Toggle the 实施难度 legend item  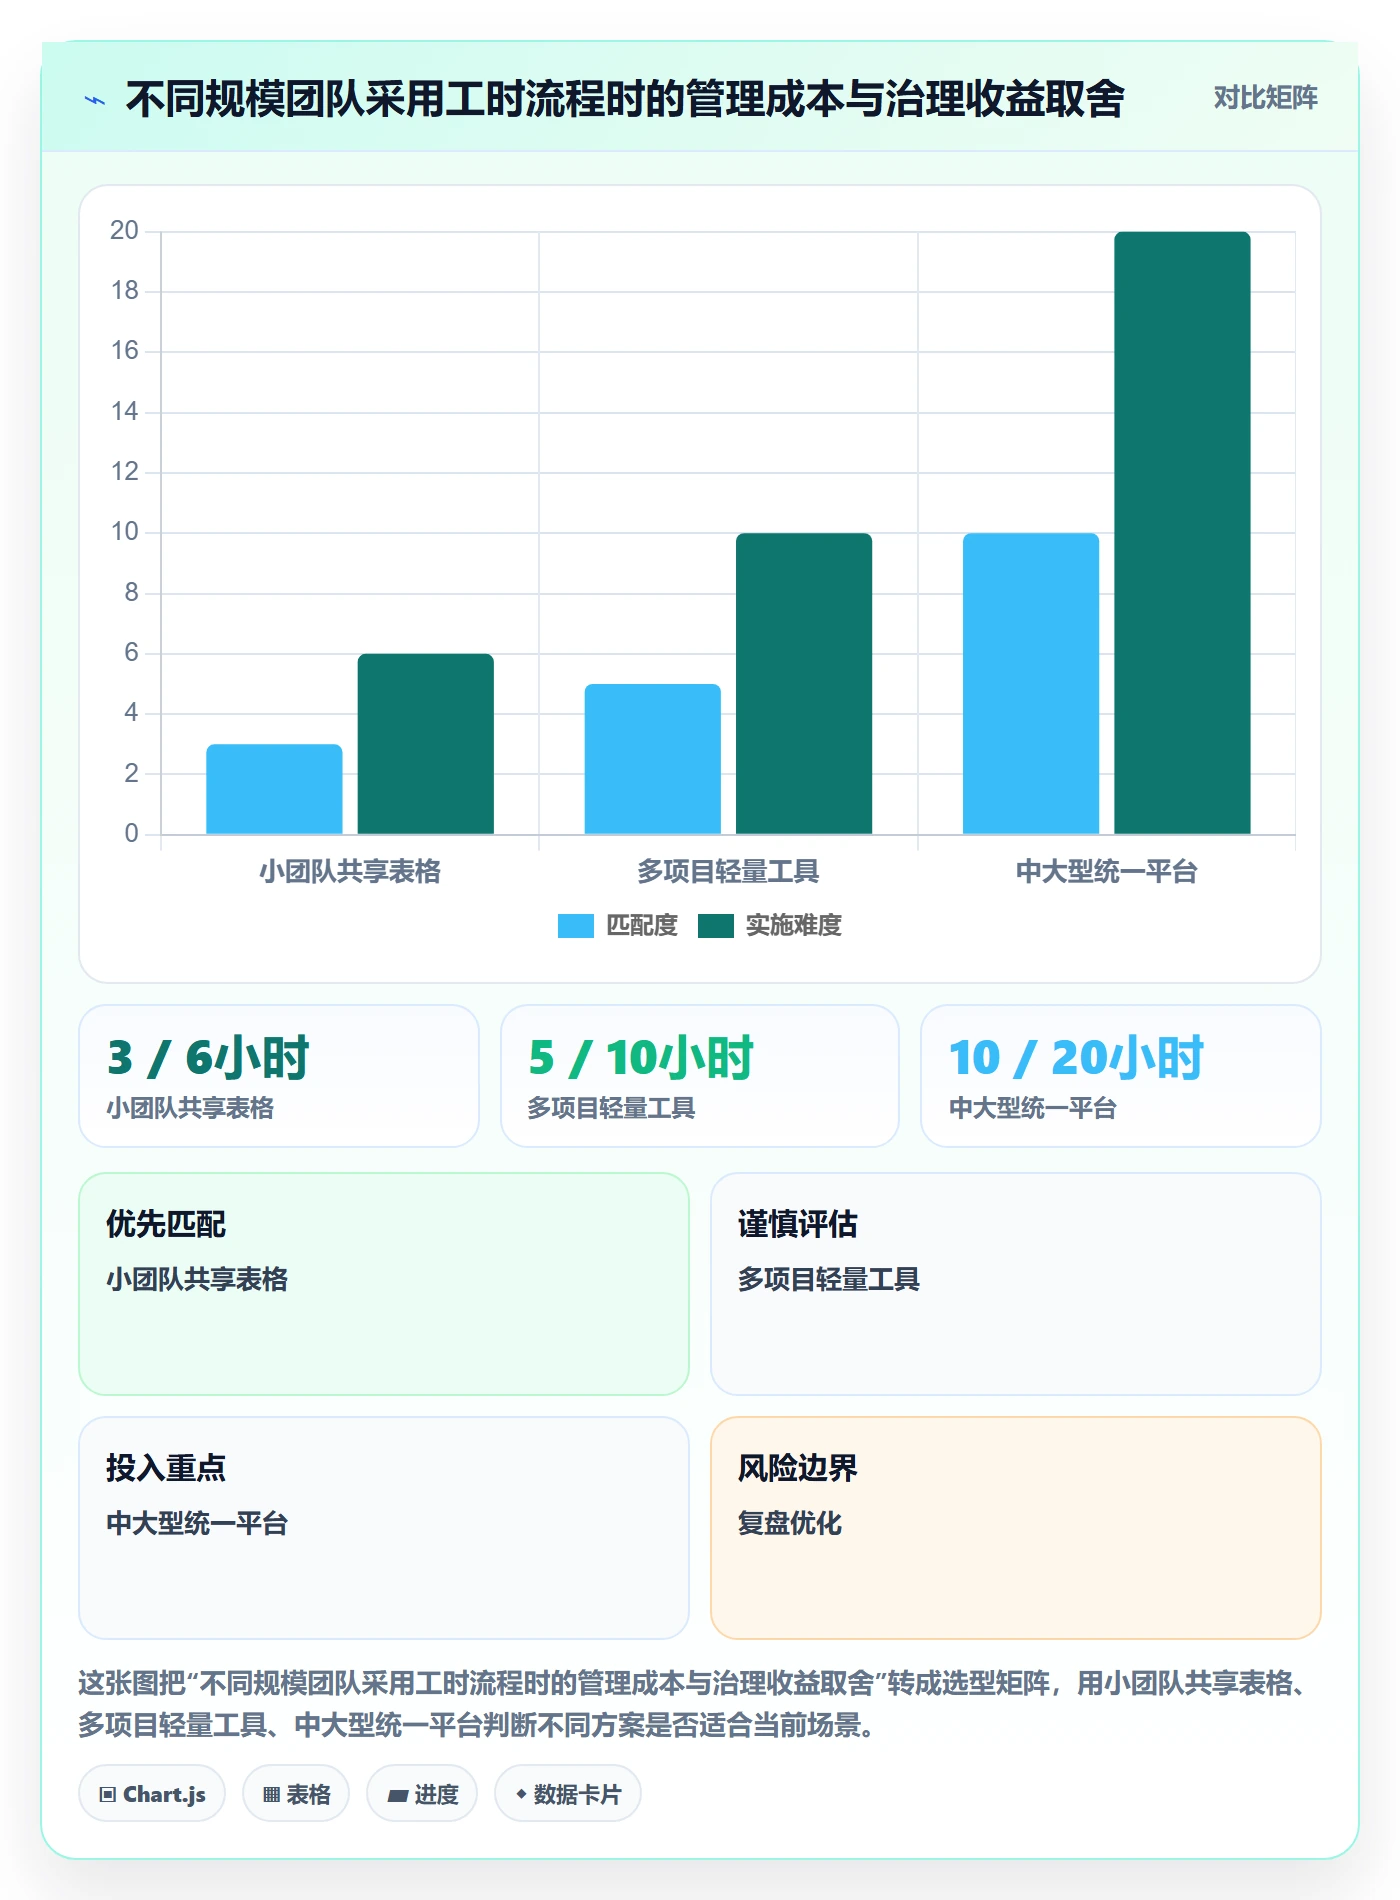[x=770, y=925]
